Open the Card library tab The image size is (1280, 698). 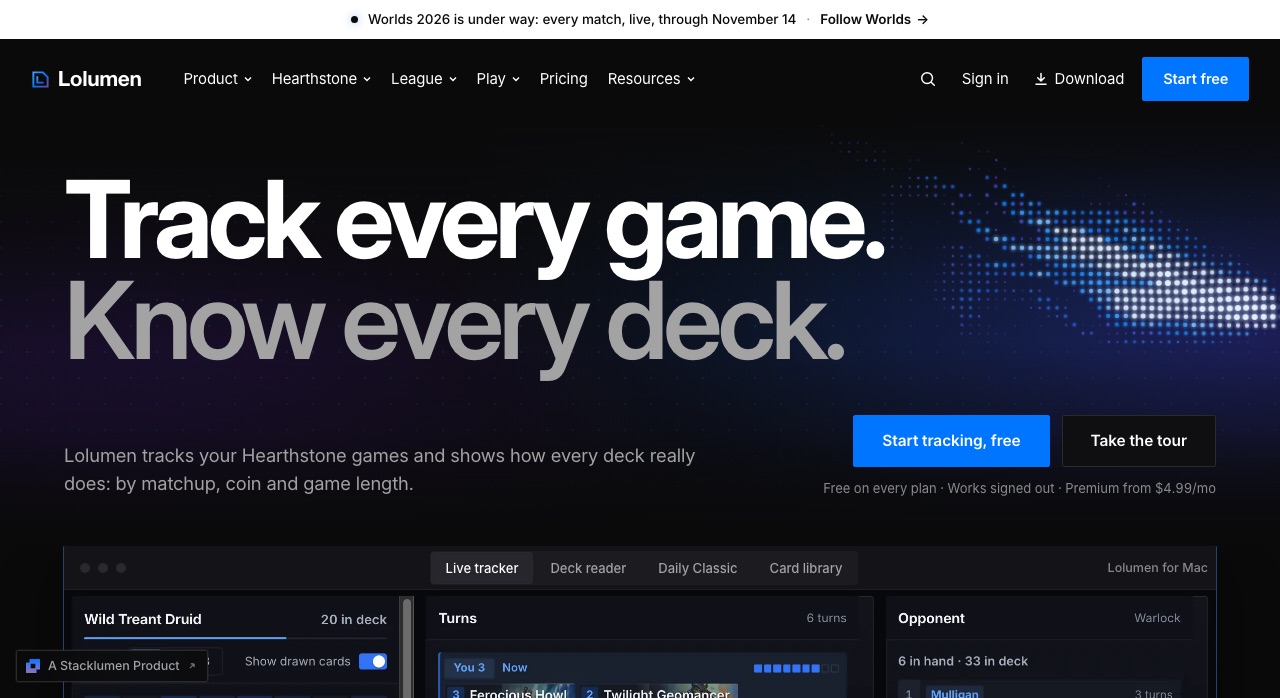(806, 568)
